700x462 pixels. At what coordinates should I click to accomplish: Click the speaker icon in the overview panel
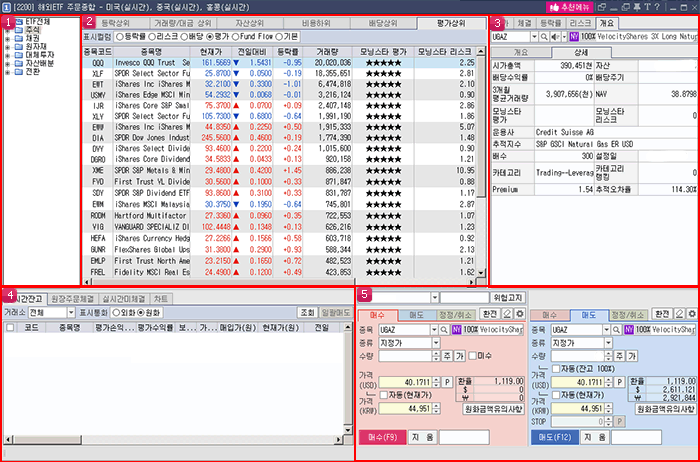point(554,37)
